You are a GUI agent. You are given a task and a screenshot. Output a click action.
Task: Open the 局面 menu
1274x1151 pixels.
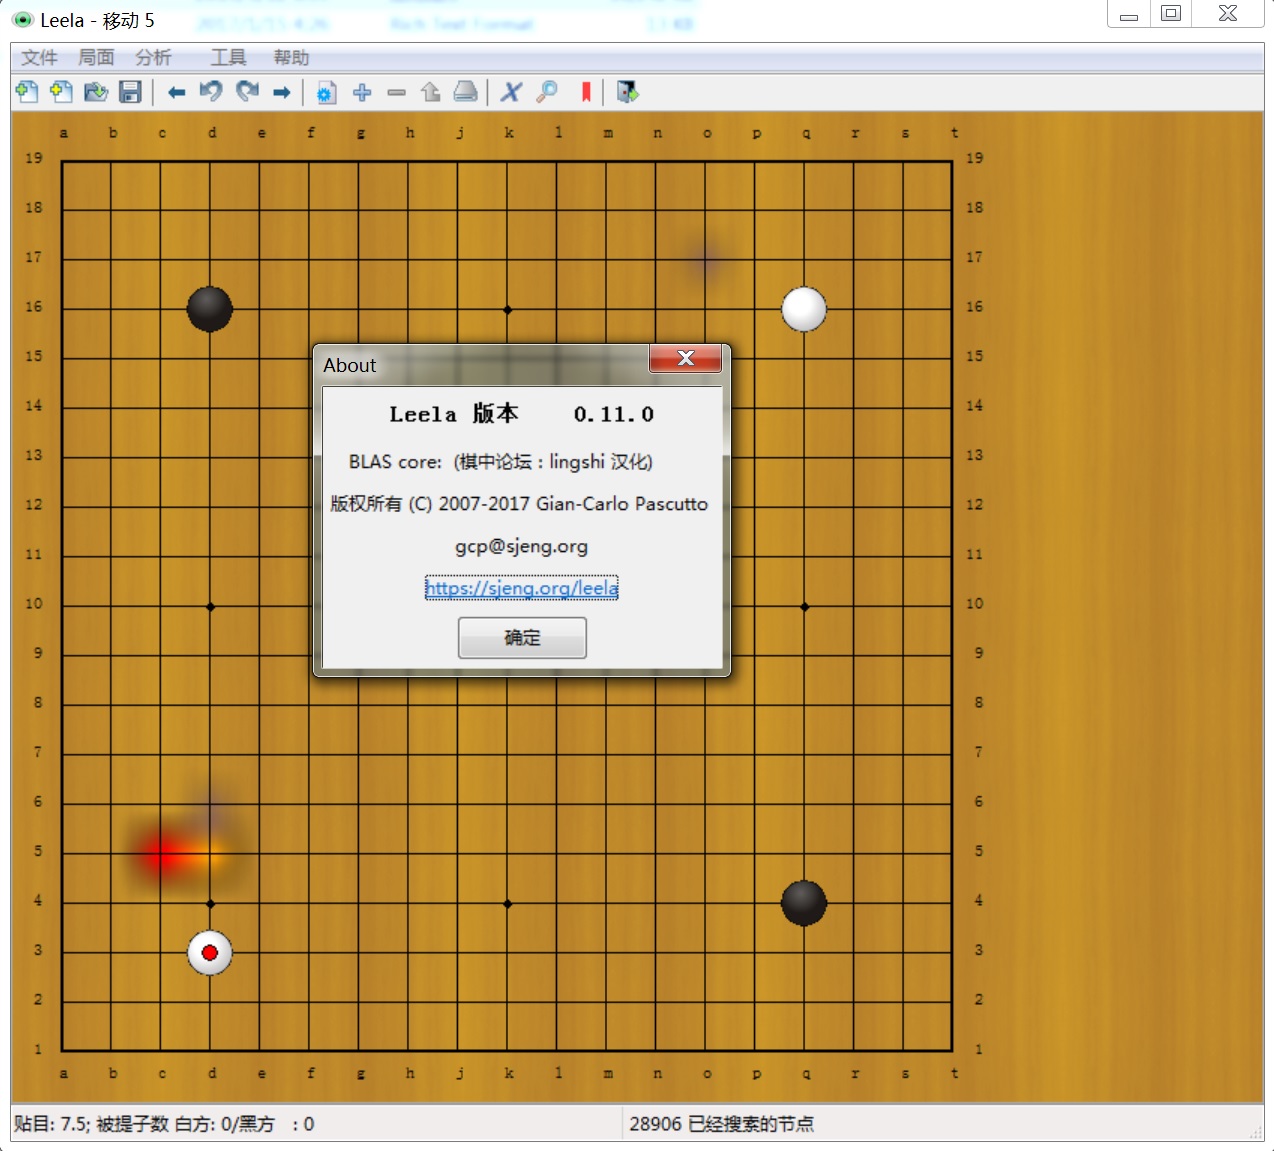coord(96,58)
